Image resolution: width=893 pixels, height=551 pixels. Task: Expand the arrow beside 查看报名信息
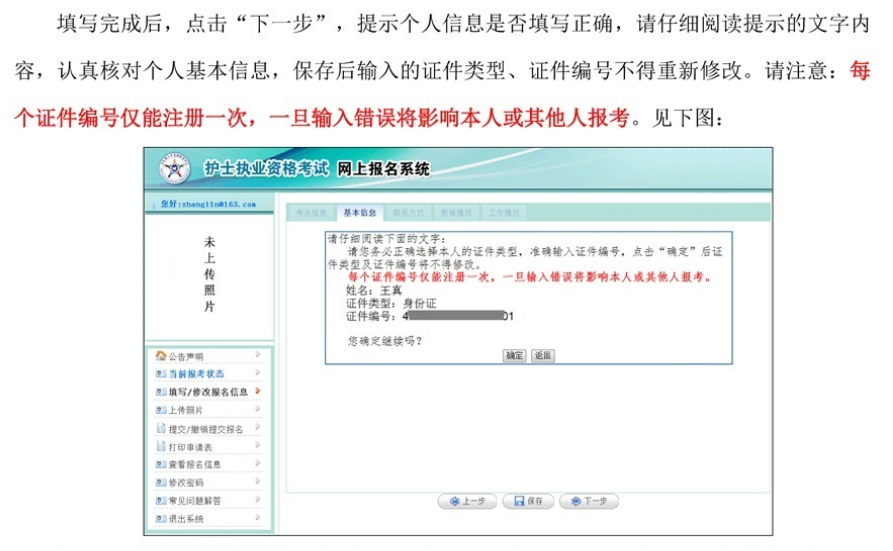(258, 463)
